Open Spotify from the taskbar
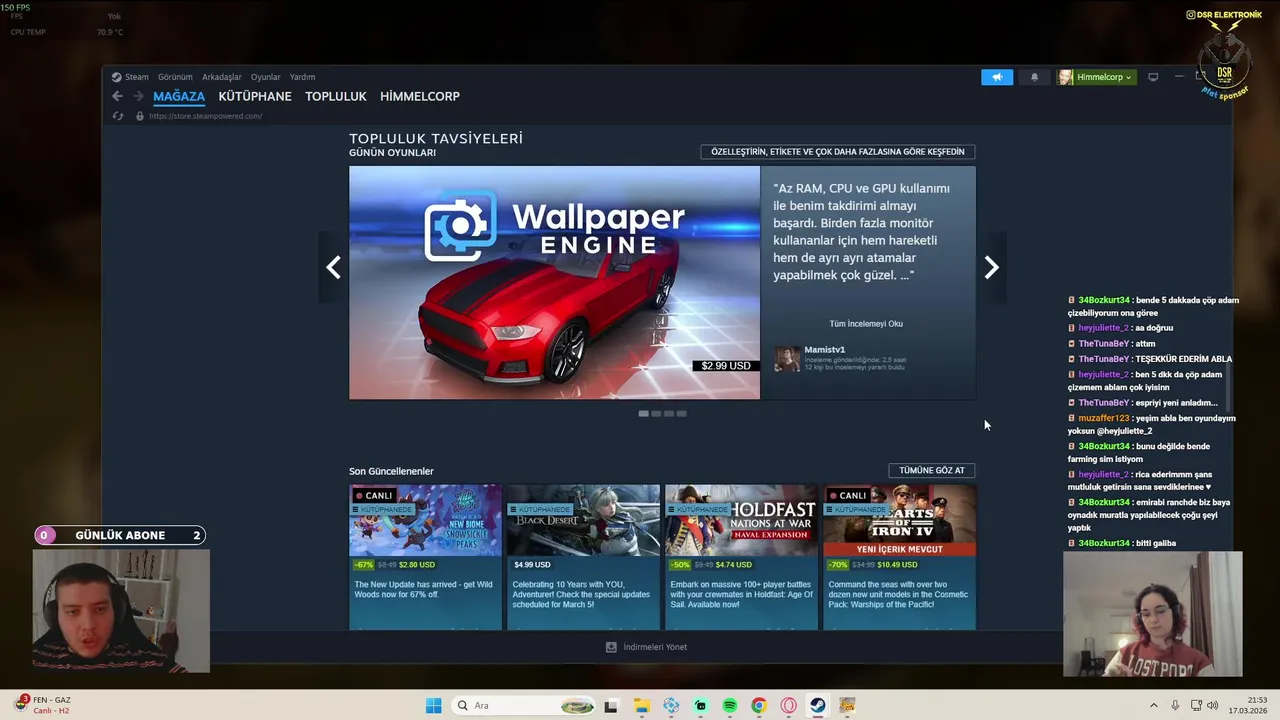This screenshot has height=720, width=1280. (x=730, y=706)
